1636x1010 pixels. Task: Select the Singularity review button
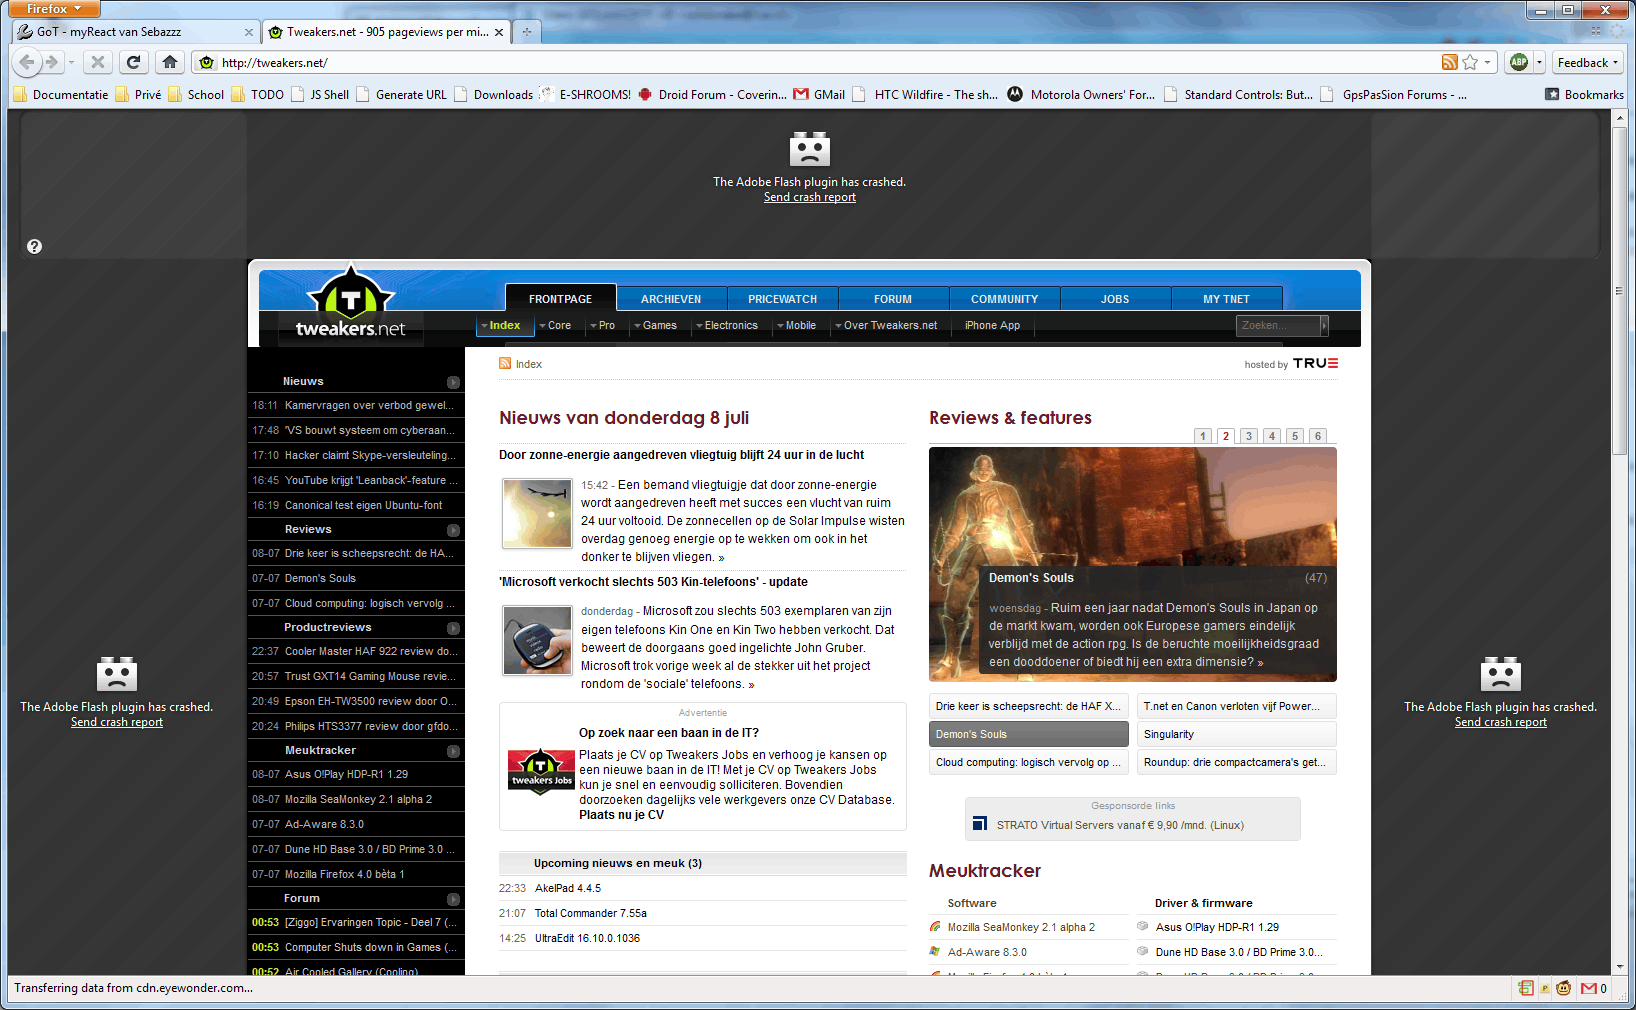tap(1237, 734)
